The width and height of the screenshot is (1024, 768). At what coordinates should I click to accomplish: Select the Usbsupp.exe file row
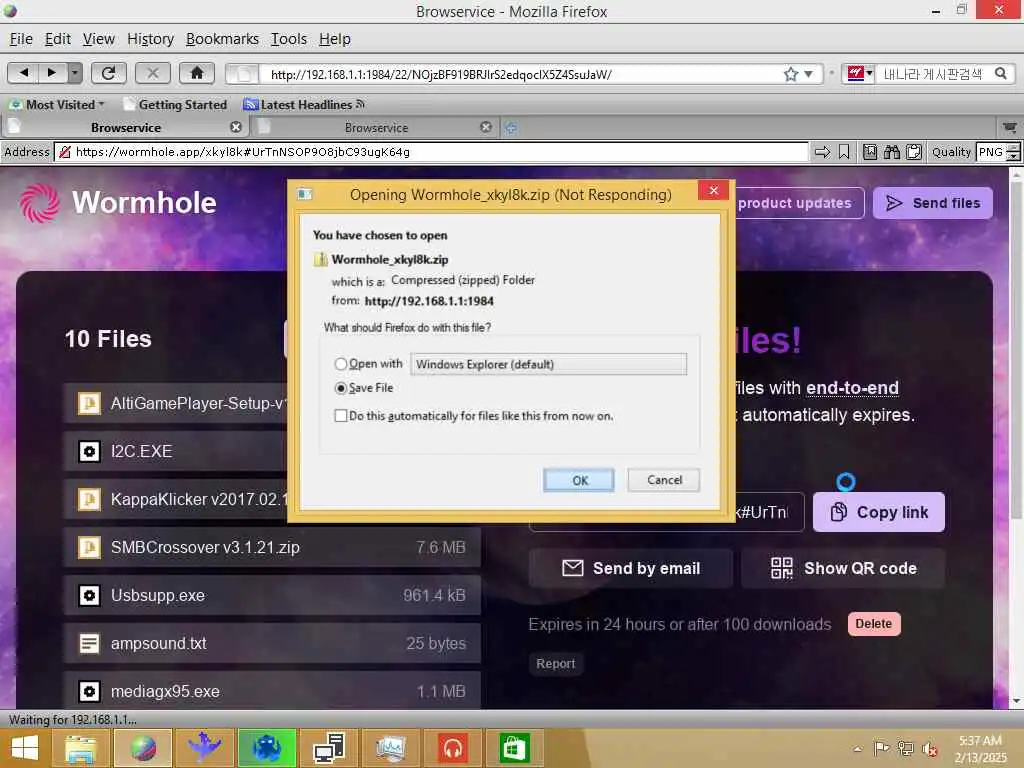coord(272,595)
